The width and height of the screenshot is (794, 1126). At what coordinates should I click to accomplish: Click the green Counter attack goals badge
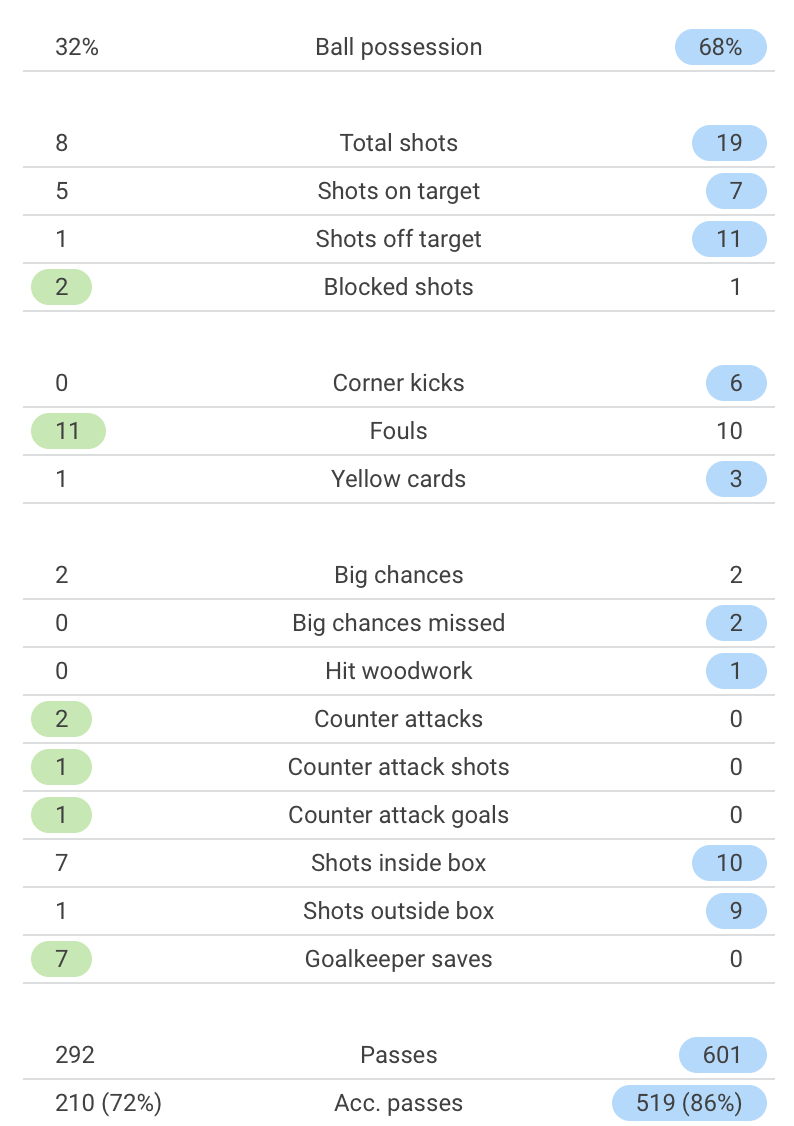point(62,815)
